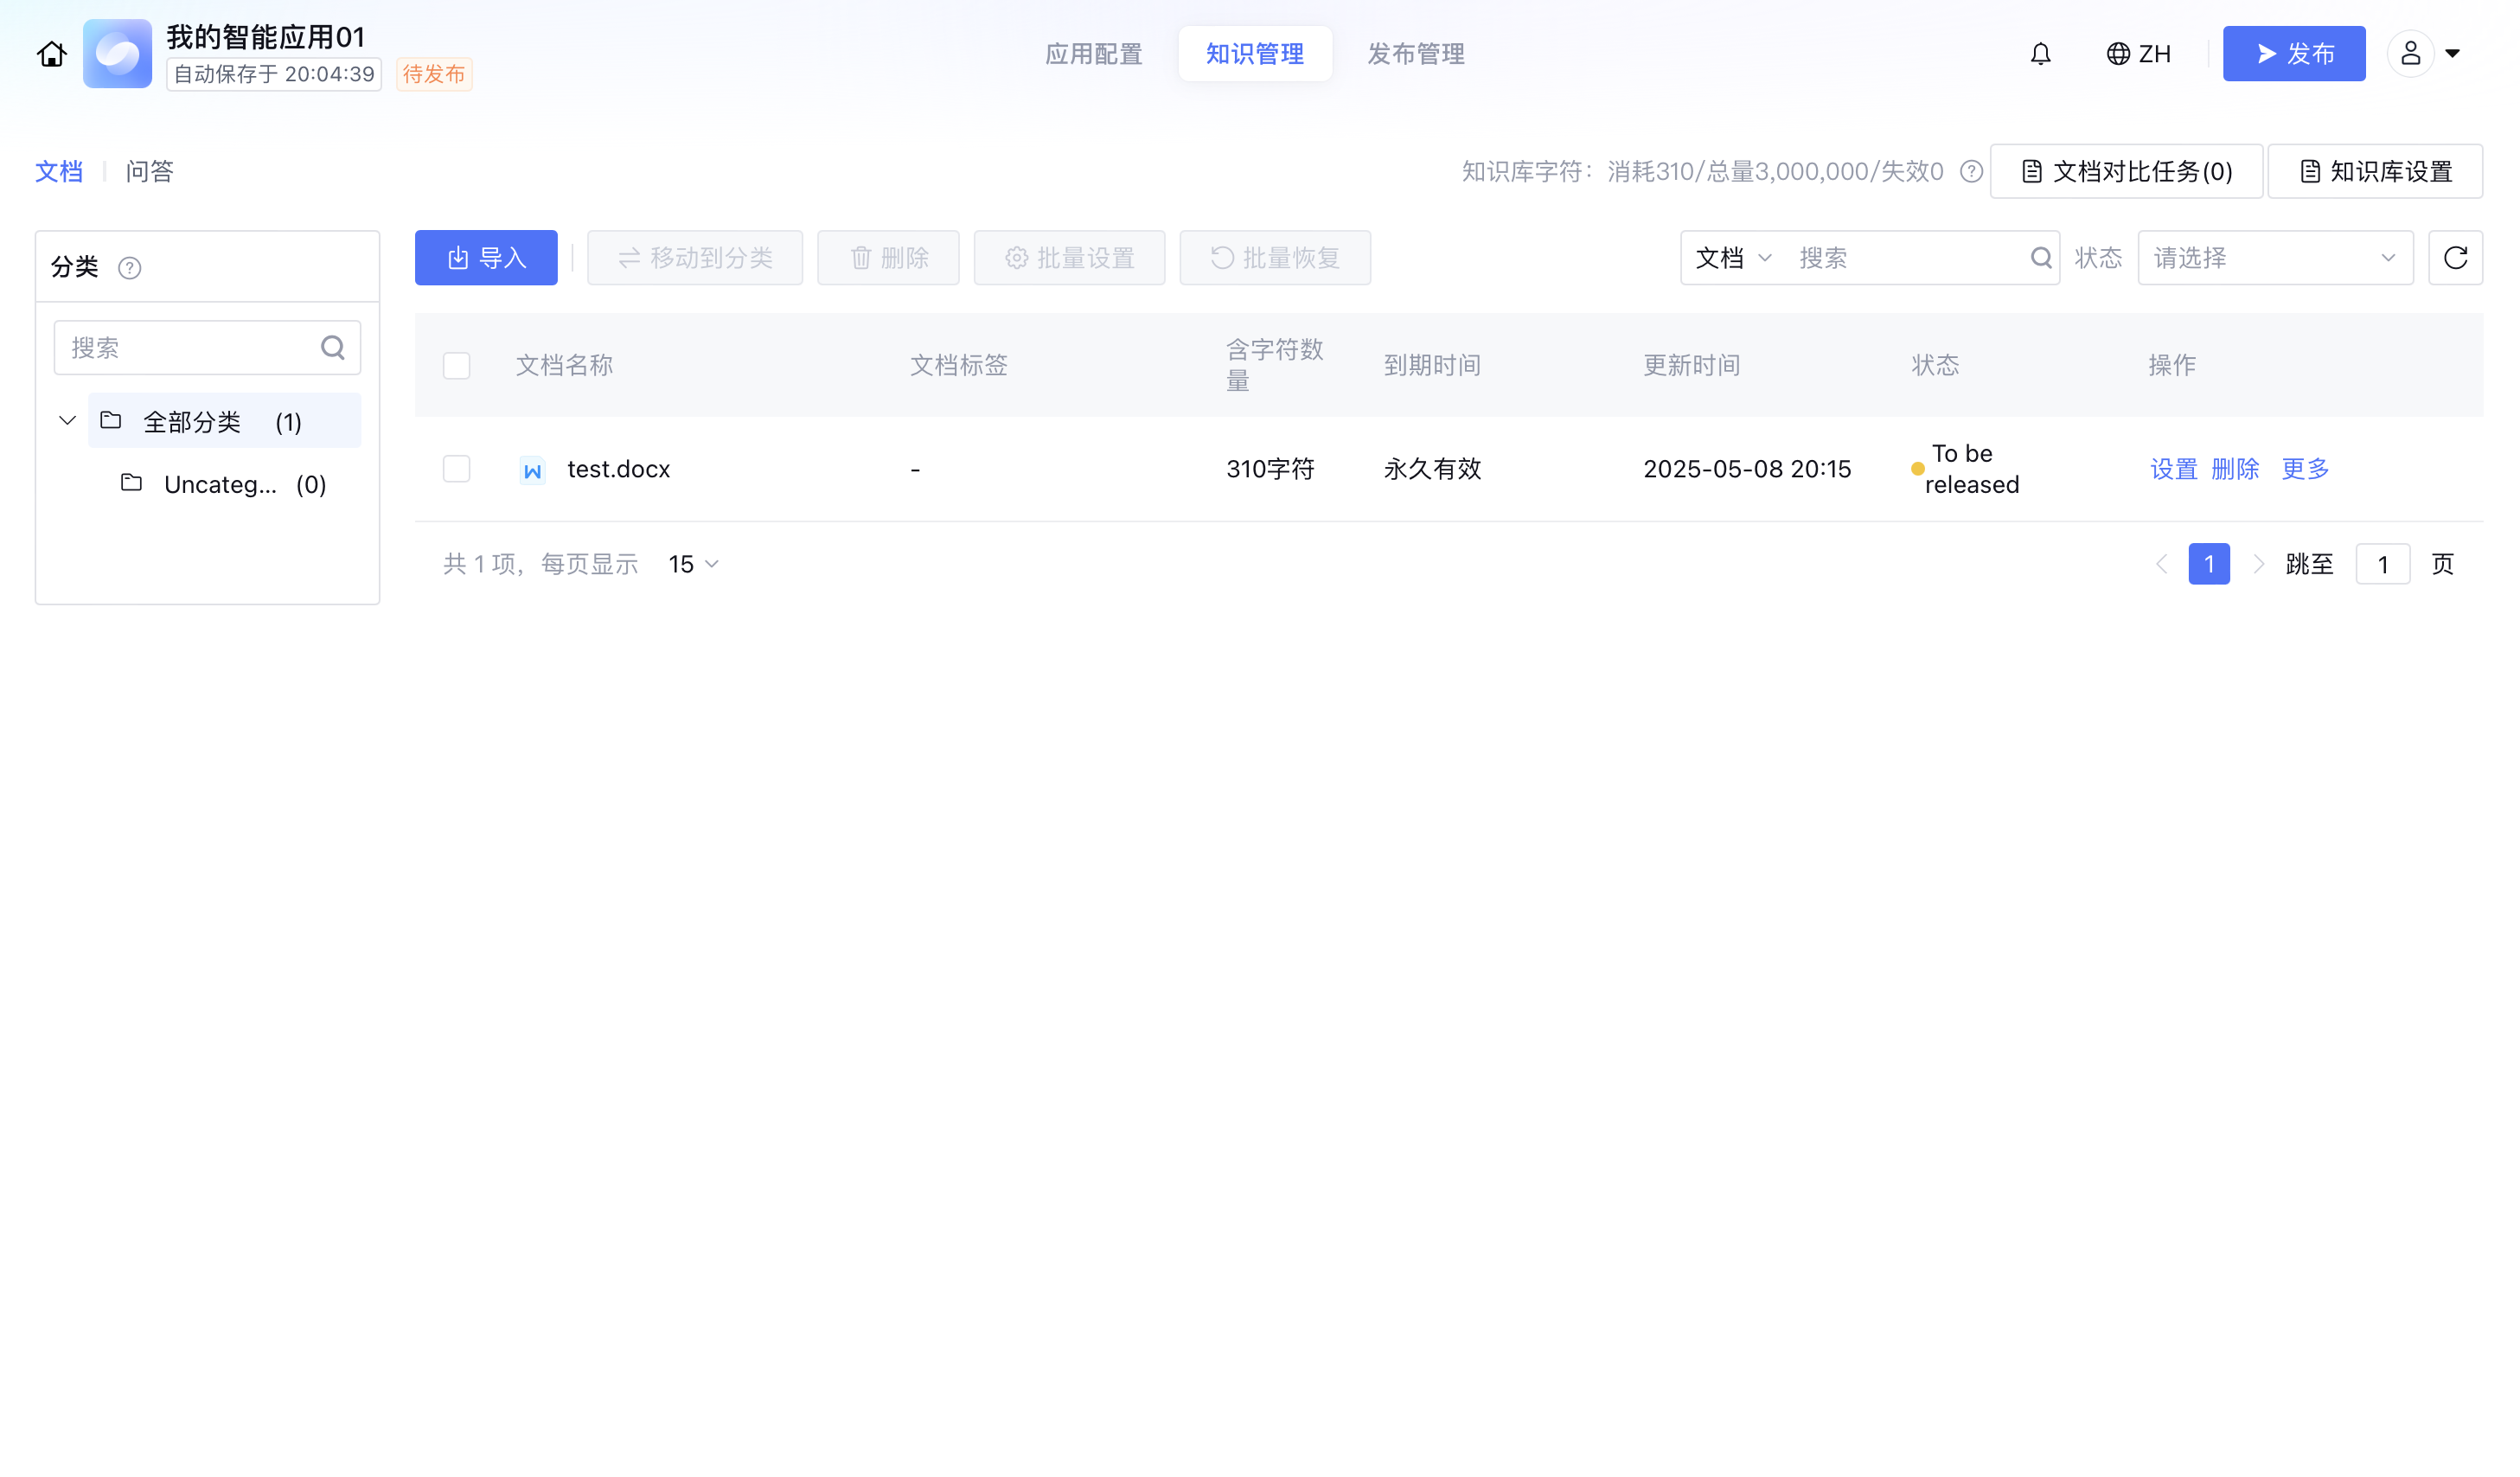Click the search magnifier in document search
This screenshot has width=2520, height=1477.
[2041, 258]
